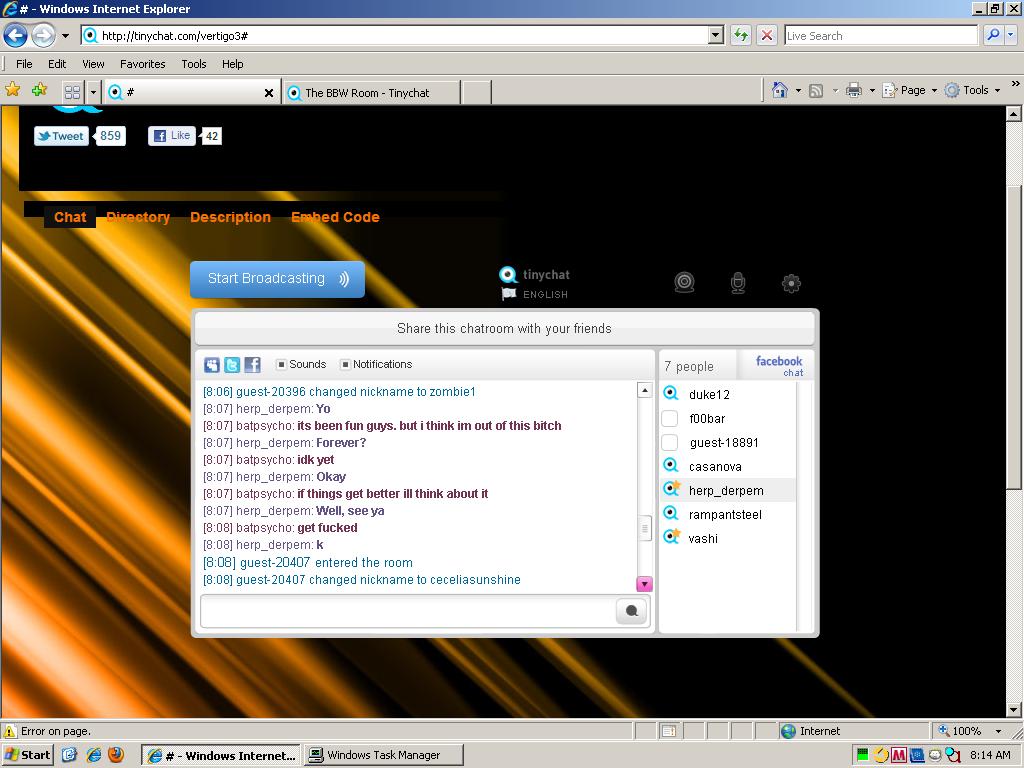Expand the address bar URL dropdown

[715, 35]
